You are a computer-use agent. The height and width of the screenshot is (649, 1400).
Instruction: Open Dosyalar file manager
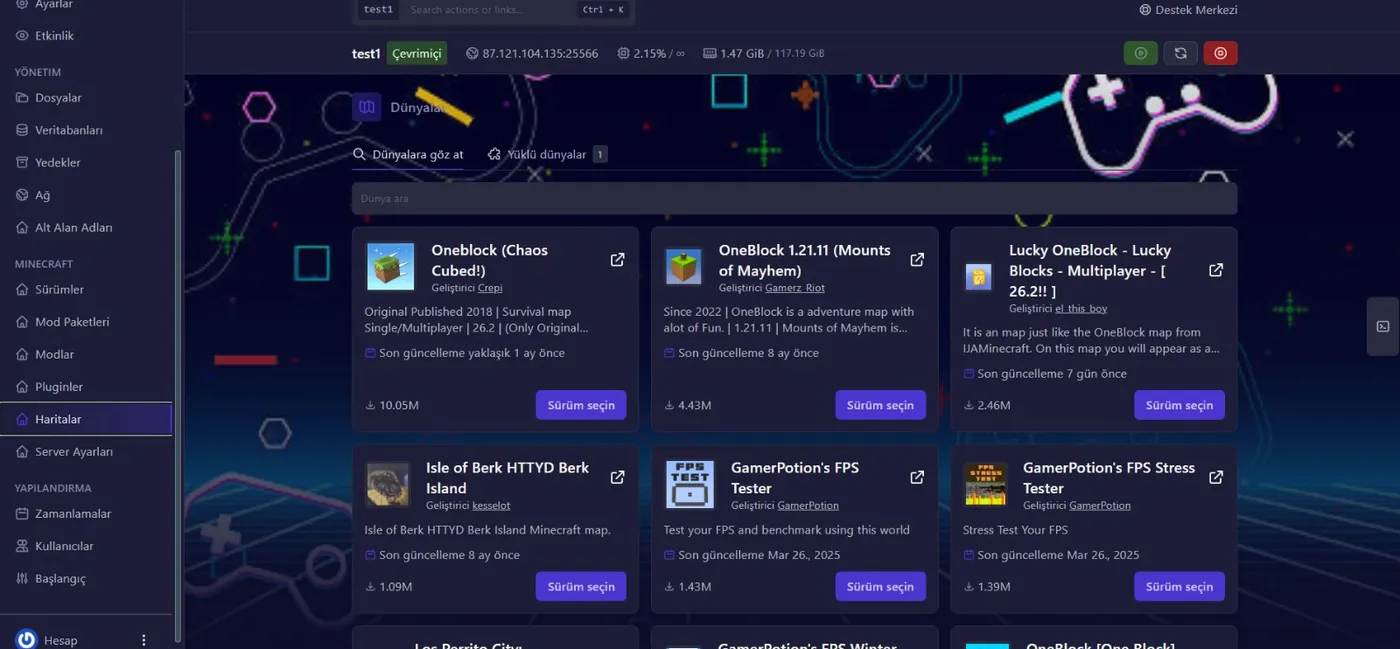pyautogui.click(x=59, y=98)
